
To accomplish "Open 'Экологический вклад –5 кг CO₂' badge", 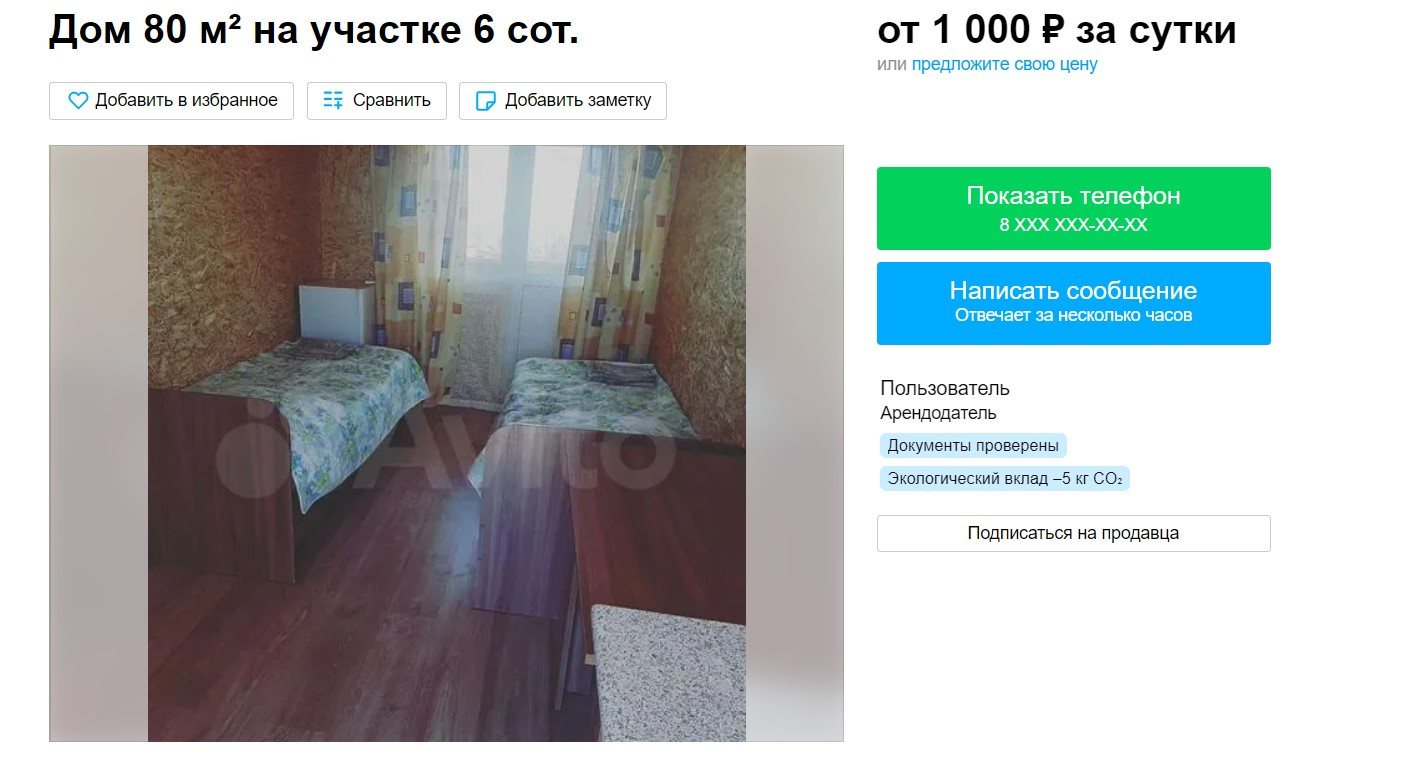I will (1005, 479).
